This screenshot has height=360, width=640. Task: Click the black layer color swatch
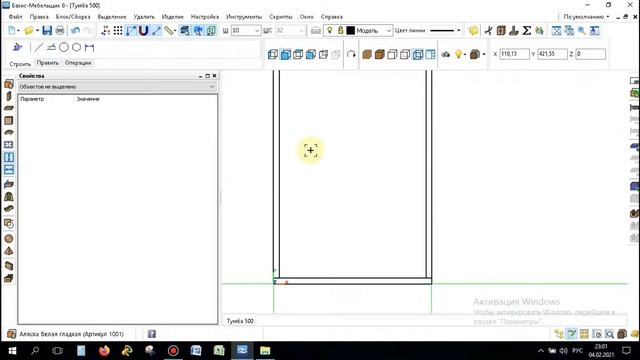tap(350, 31)
